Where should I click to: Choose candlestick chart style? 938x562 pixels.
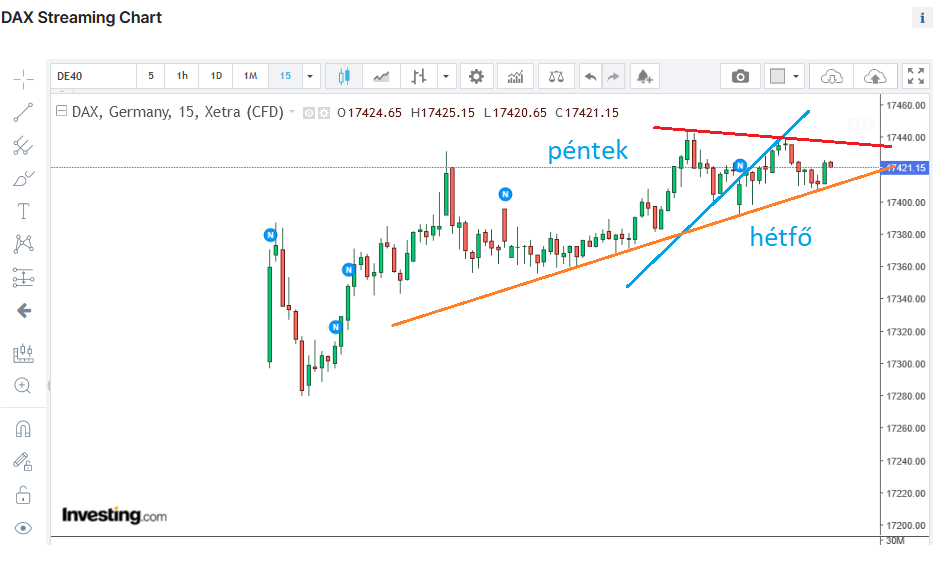pyautogui.click(x=344, y=76)
